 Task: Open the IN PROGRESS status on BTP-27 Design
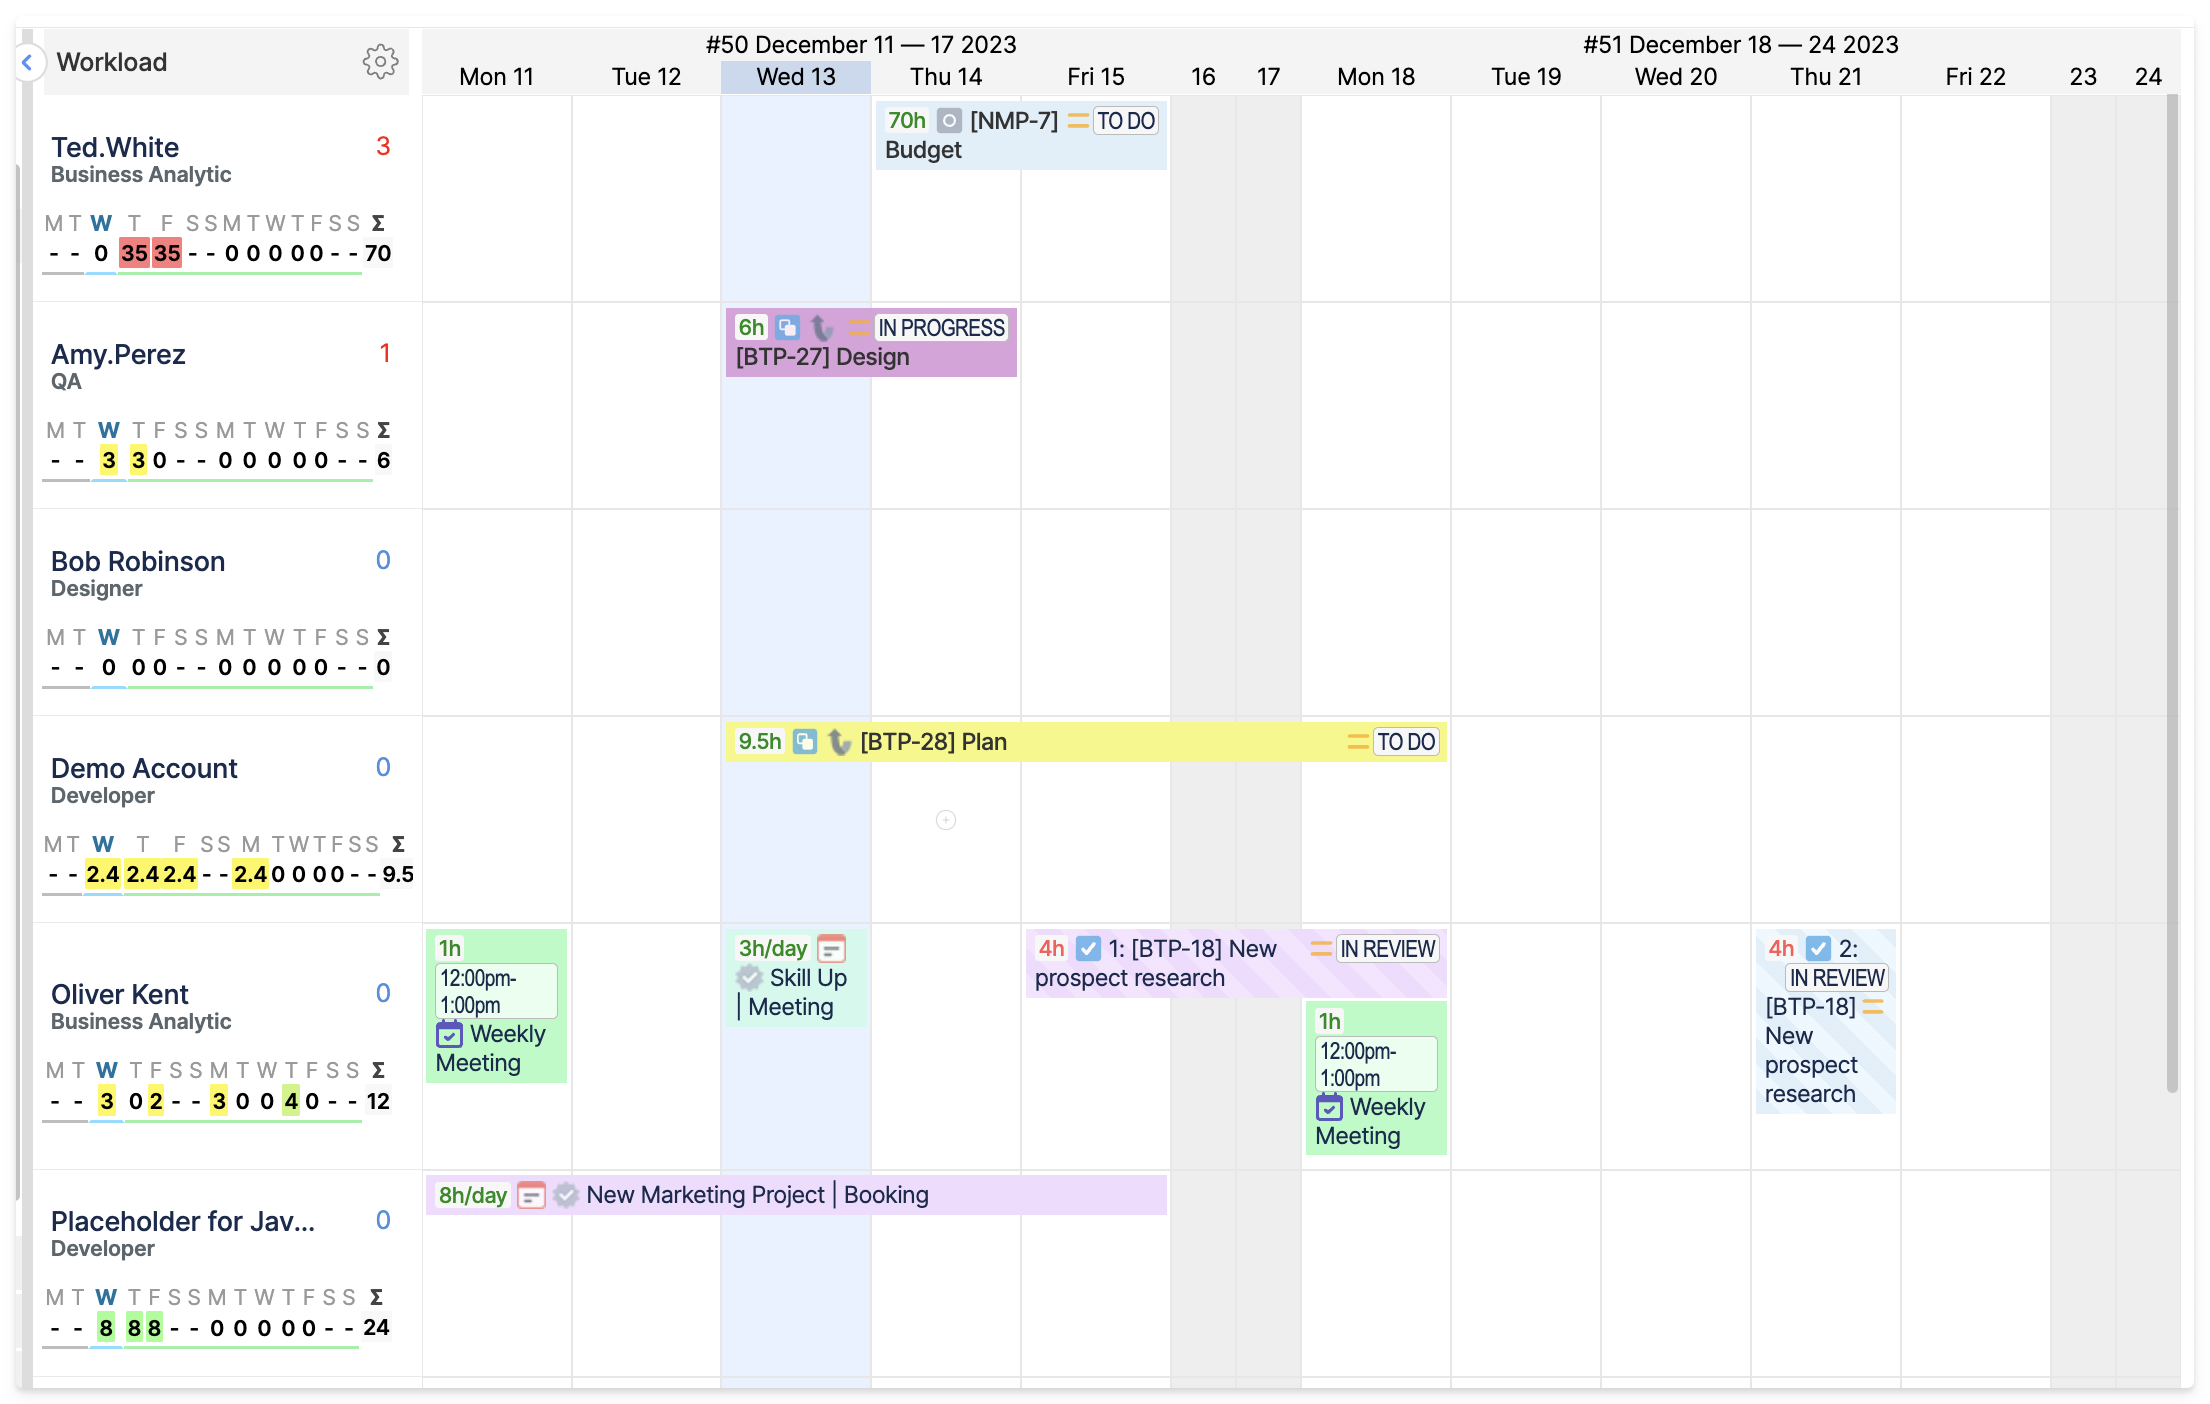click(x=940, y=328)
